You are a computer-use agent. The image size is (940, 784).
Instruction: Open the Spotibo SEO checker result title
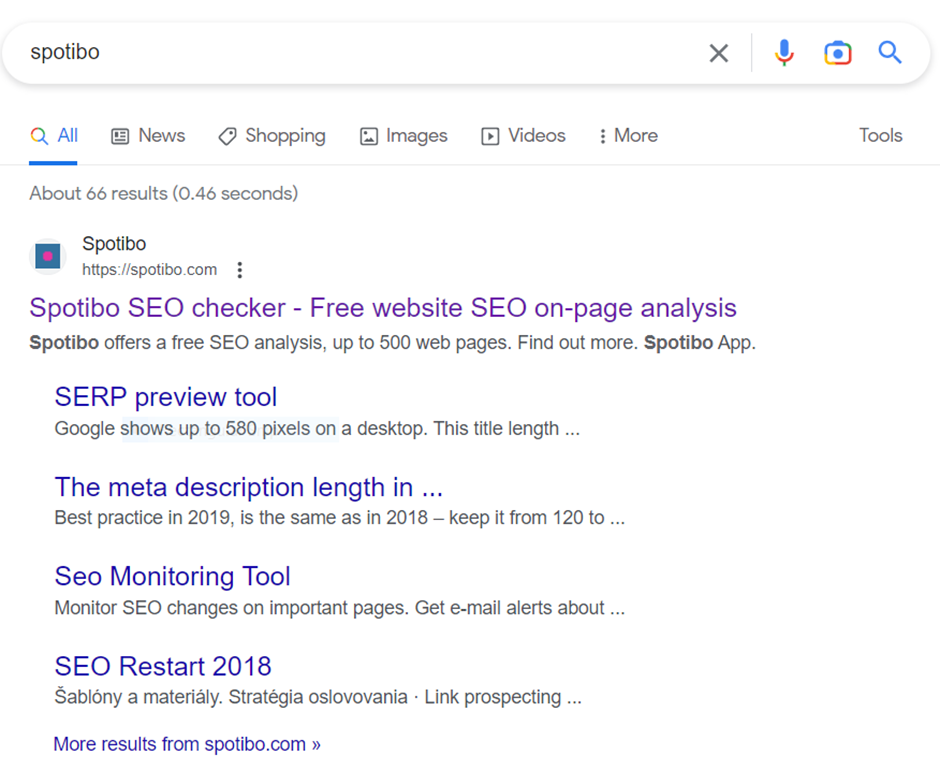click(382, 308)
